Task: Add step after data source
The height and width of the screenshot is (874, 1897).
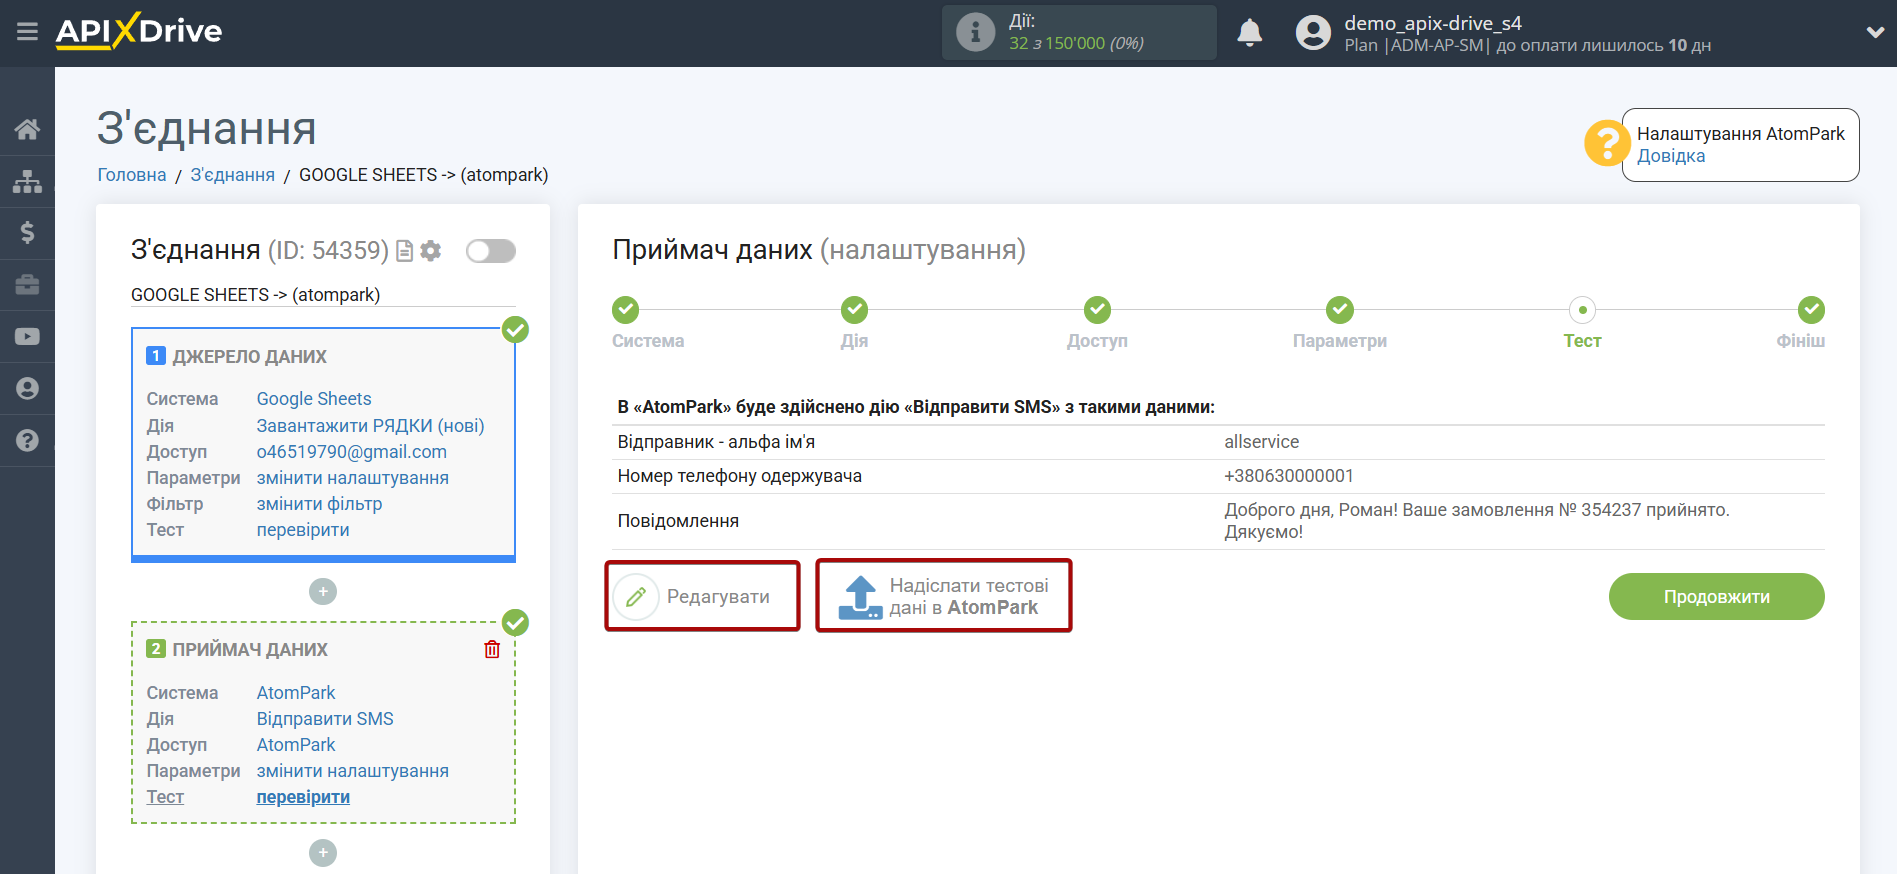Action: coord(323,592)
